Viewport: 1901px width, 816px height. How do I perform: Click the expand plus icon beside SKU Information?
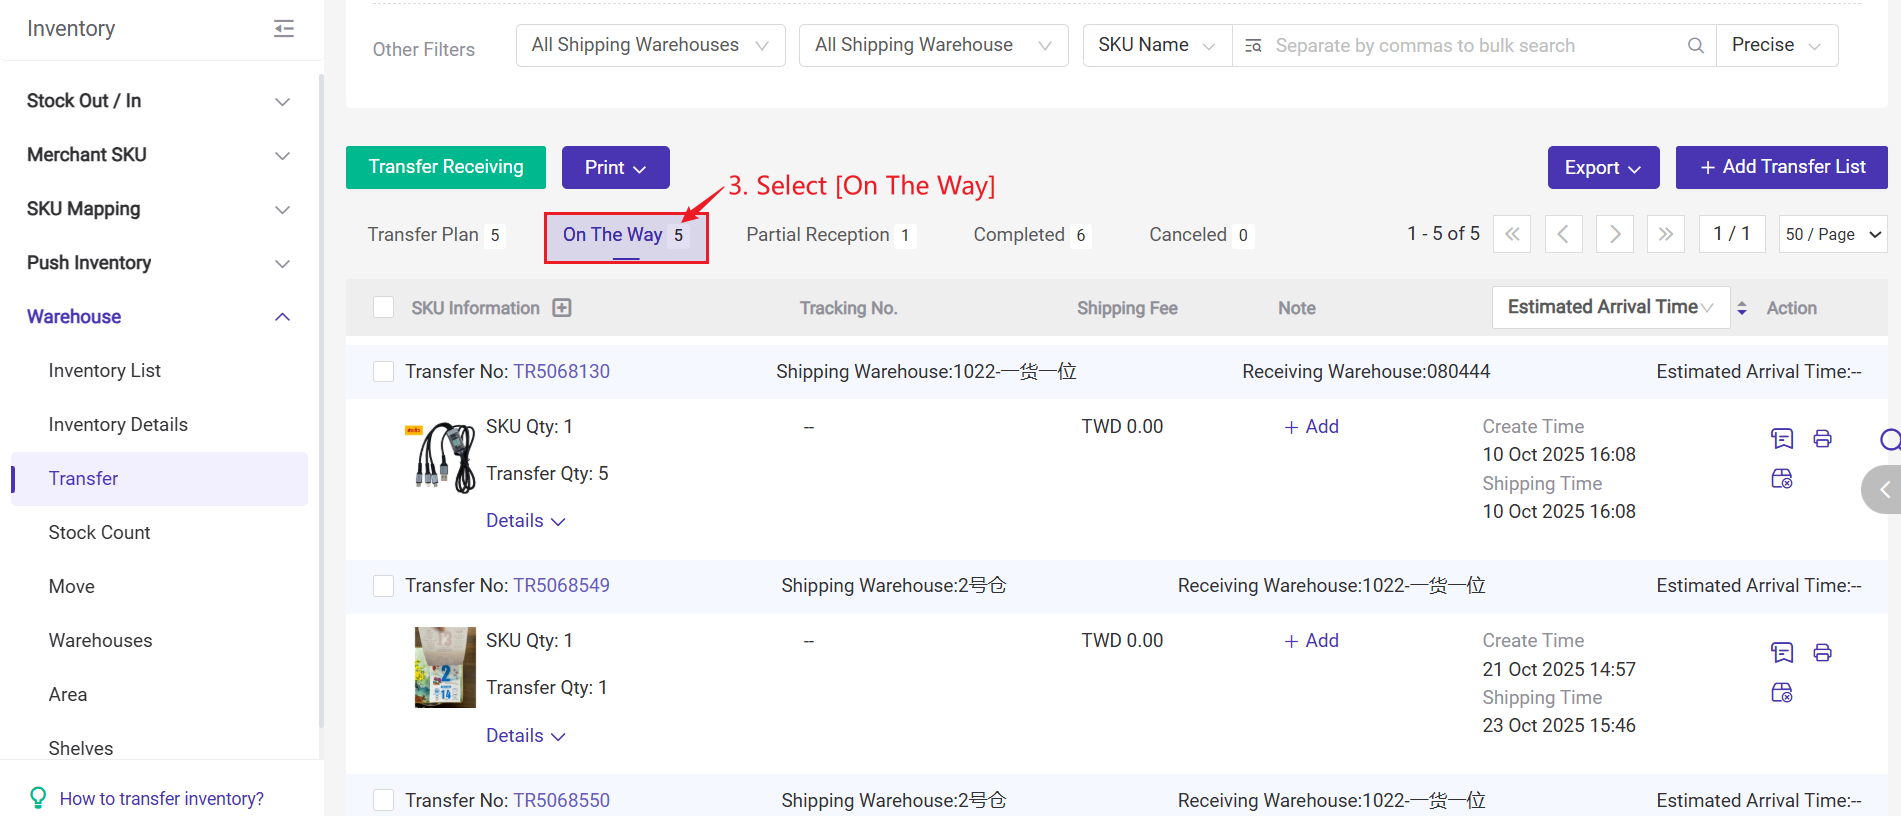(x=562, y=308)
